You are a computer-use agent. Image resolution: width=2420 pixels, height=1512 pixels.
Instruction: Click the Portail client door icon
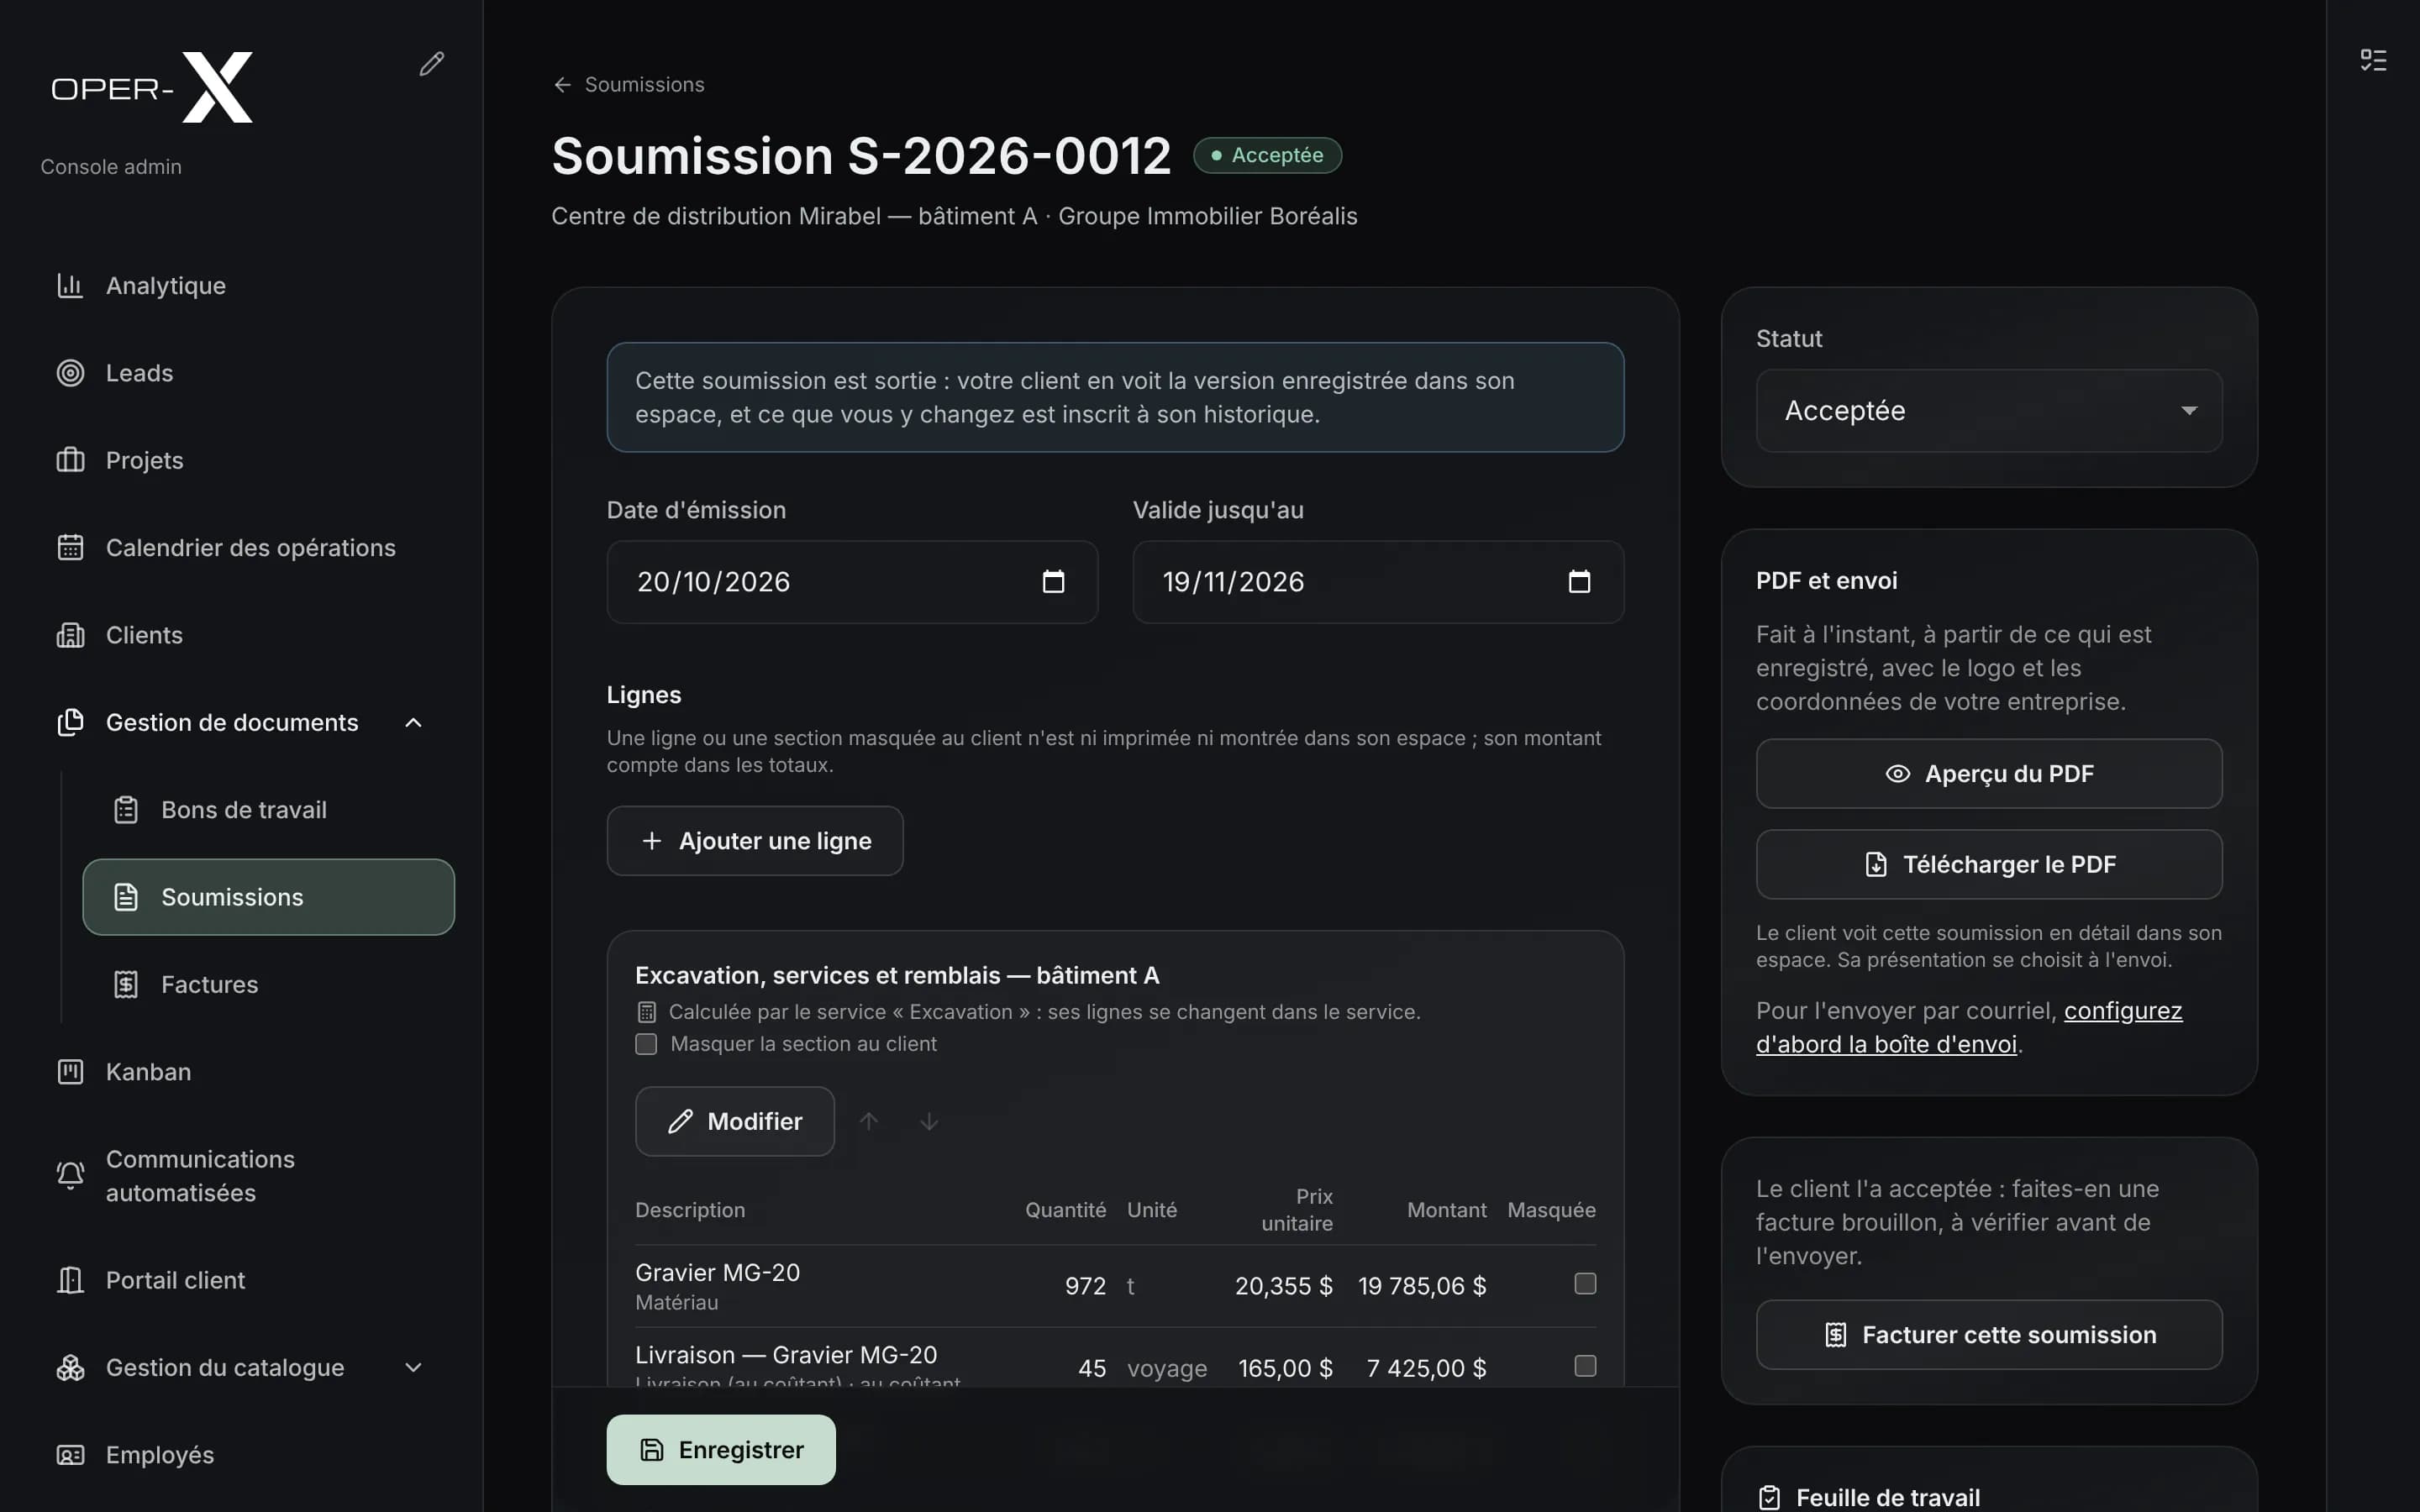(70, 1280)
